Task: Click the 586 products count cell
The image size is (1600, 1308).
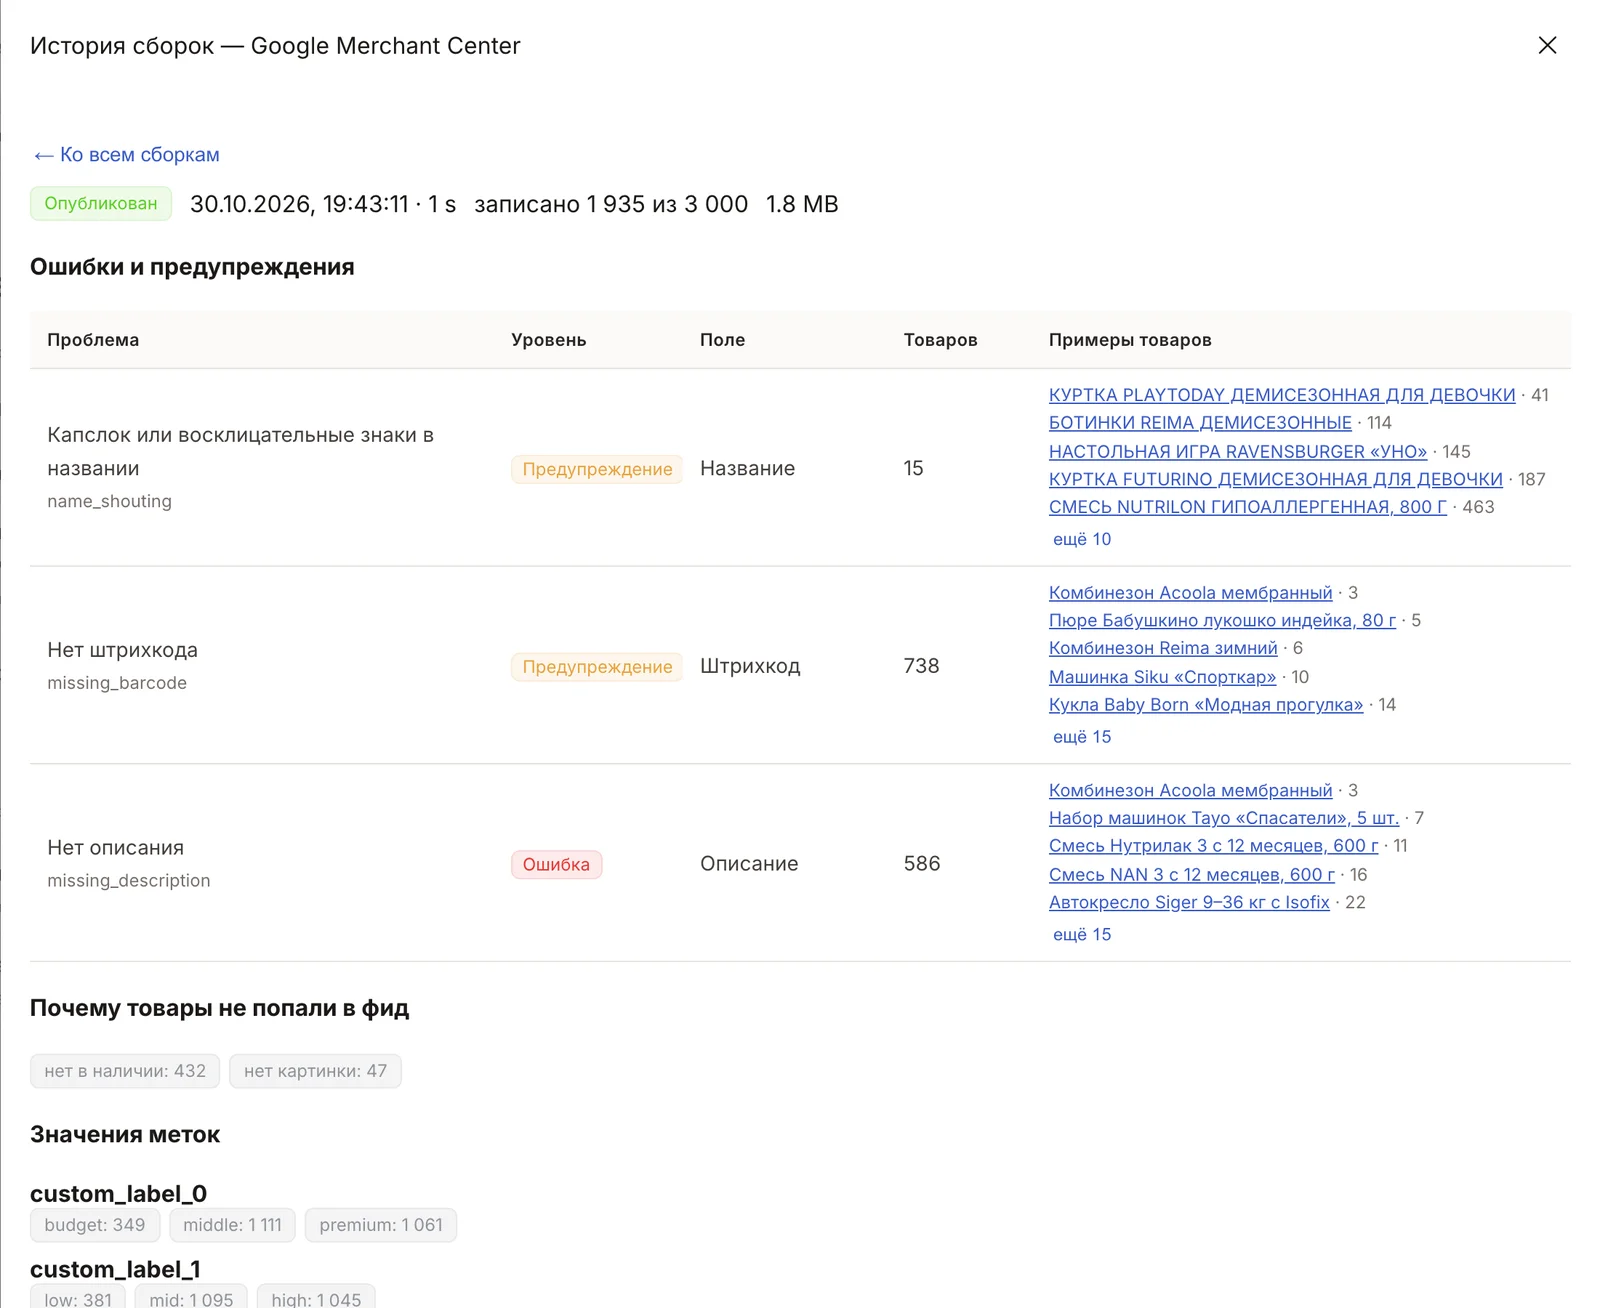Action: point(921,863)
